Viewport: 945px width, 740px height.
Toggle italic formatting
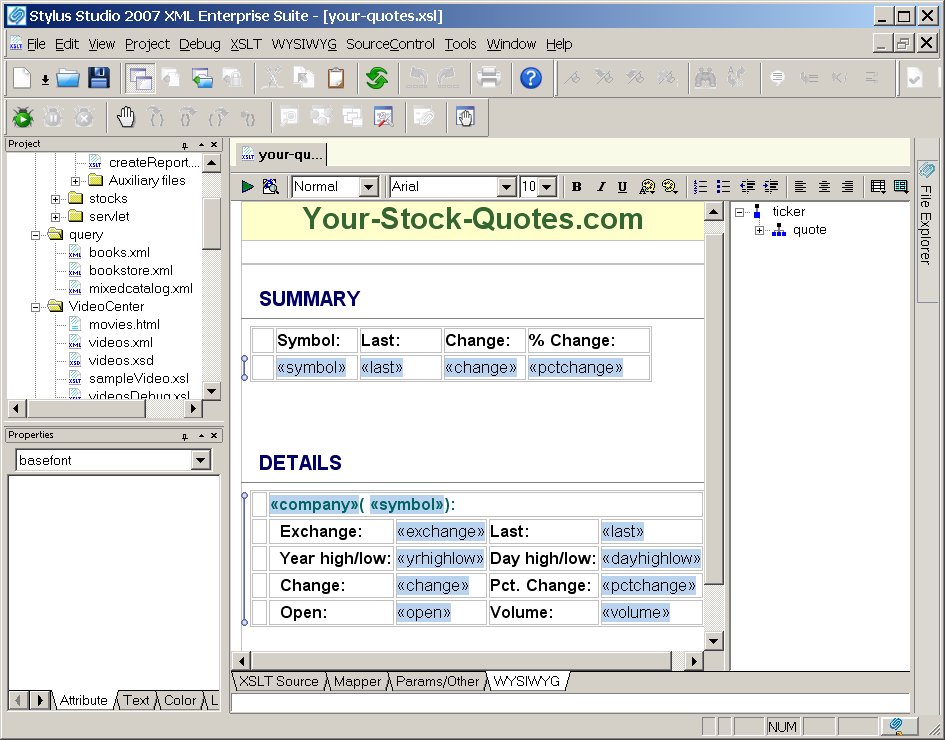tap(600, 186)
